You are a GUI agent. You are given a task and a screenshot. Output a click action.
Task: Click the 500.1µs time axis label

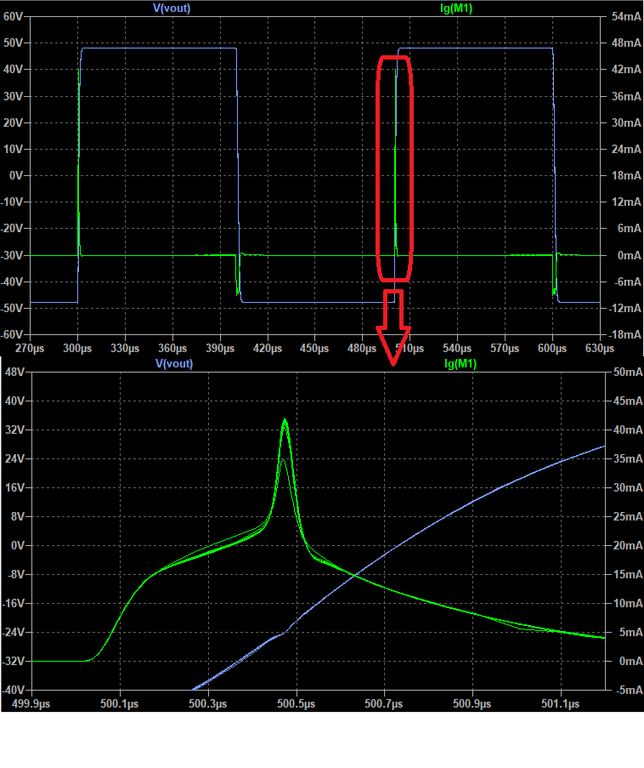(119, 704)
